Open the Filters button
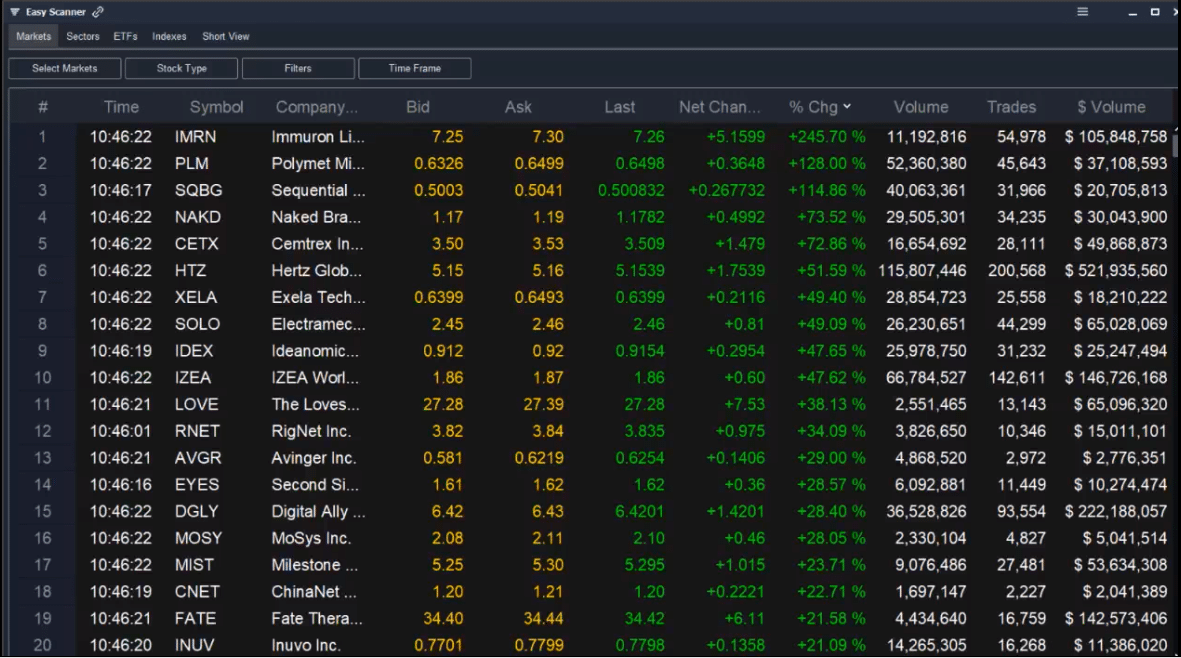The height and width of the screenshot is (658, 1181). pos(298,69)
